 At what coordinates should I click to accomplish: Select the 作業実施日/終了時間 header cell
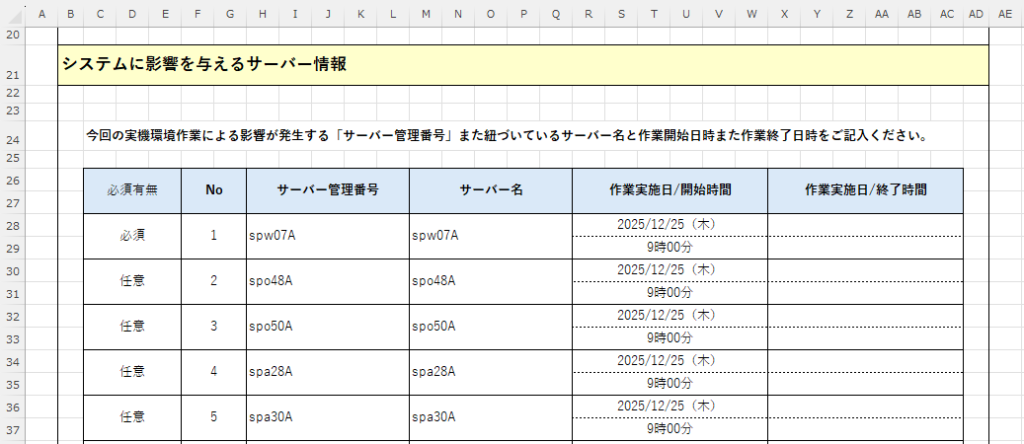click(x=865, y=190)
